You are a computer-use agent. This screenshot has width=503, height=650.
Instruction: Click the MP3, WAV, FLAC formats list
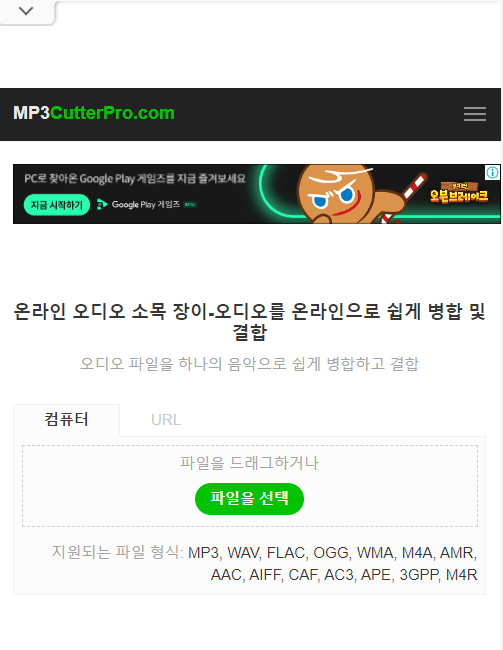coord(333,564)
